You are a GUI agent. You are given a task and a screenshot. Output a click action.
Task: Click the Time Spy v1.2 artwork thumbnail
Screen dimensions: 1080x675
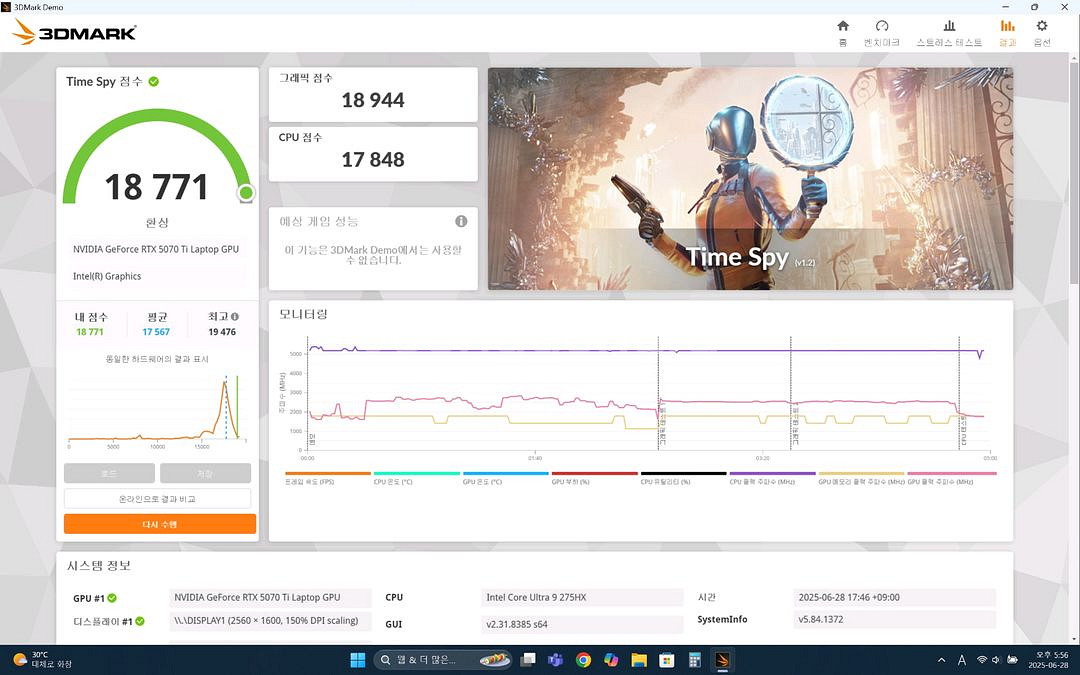(x=750, y=178)
